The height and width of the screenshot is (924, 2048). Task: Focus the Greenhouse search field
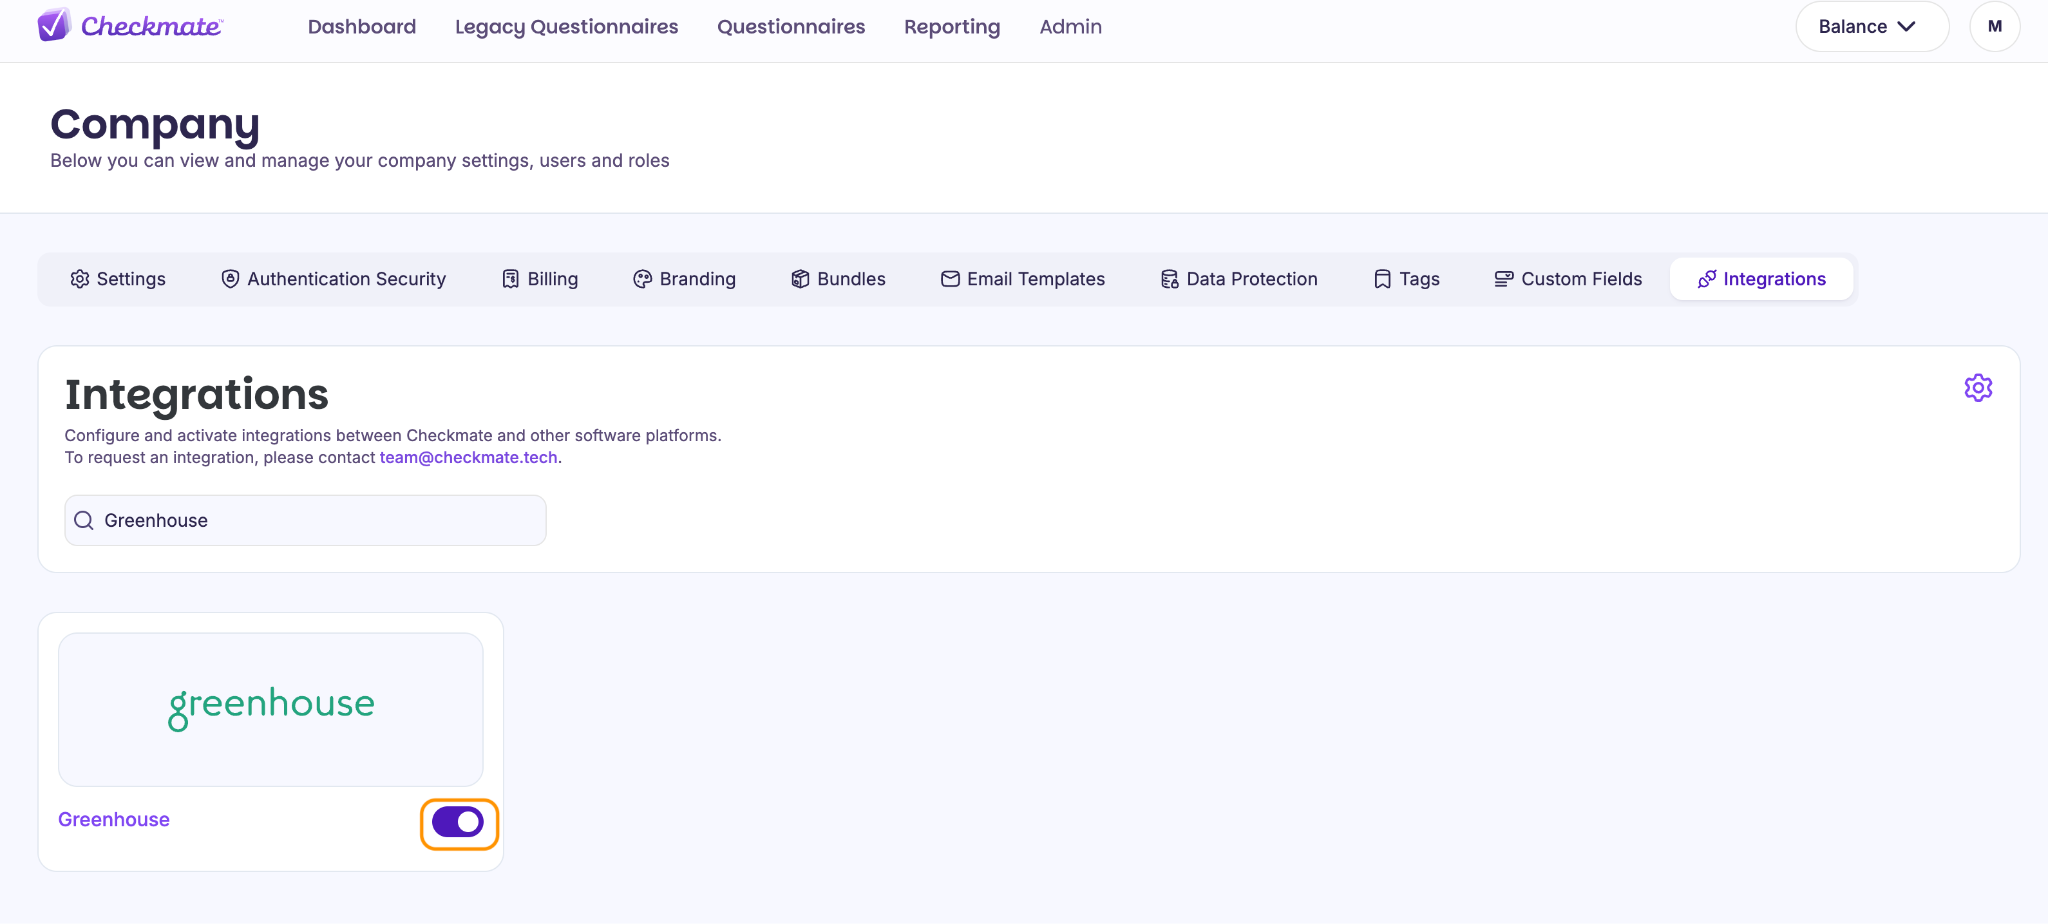tap(306, 520)
